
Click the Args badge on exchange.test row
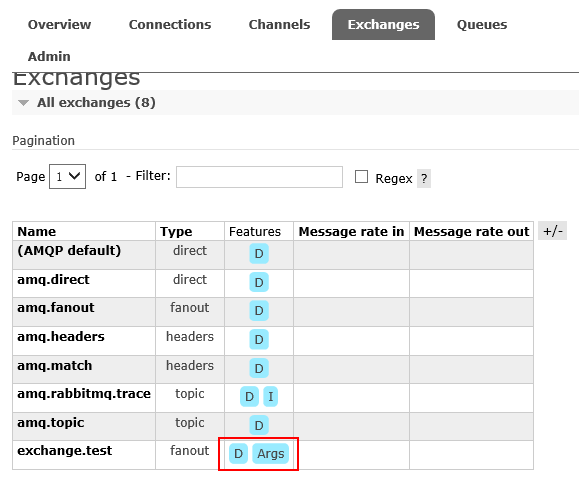(x=271, y=453)
